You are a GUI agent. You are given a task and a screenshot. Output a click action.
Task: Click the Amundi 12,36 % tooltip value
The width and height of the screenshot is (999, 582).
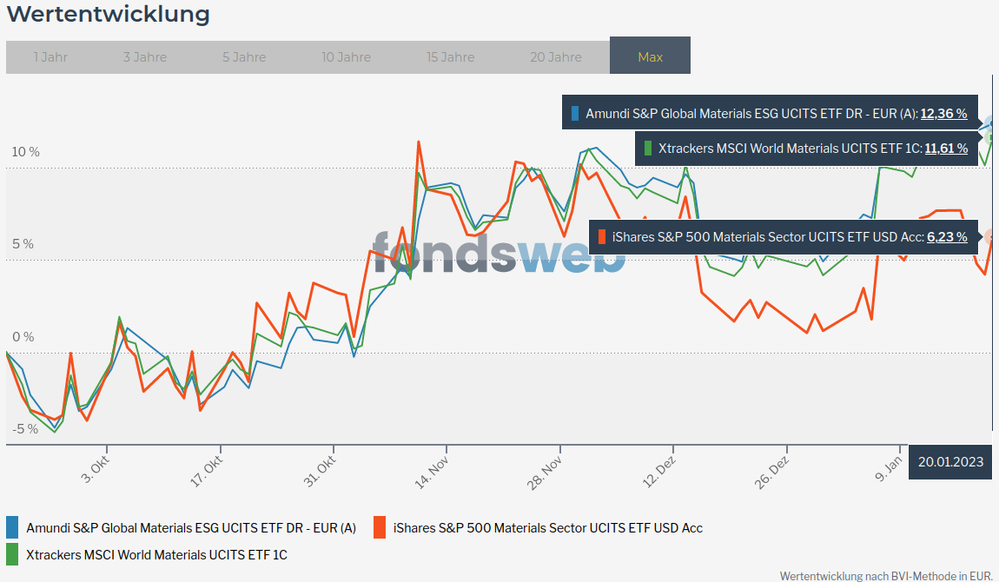pos(943,114)
